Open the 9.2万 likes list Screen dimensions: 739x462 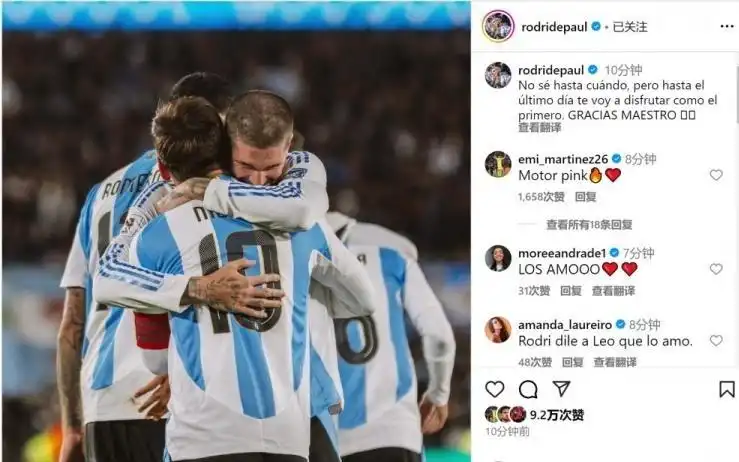click(557, 415)
